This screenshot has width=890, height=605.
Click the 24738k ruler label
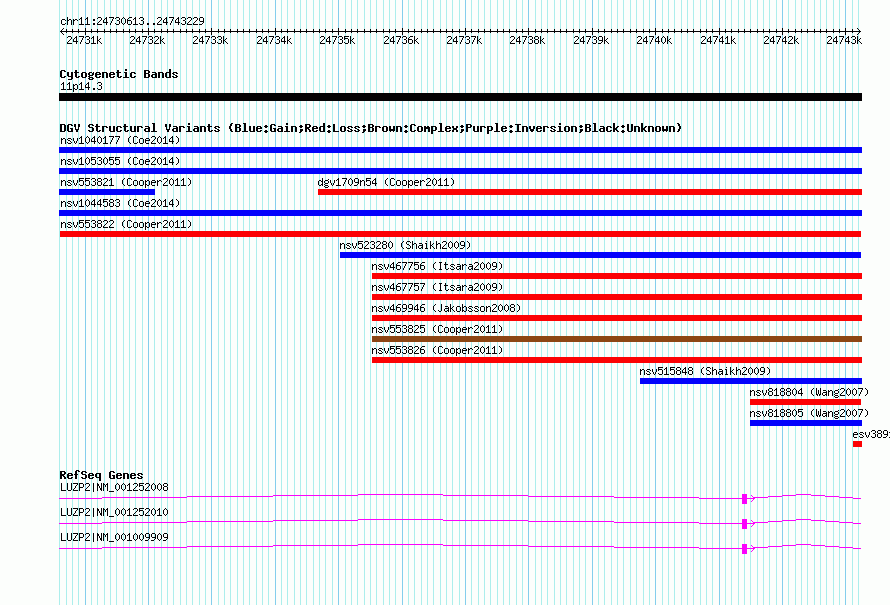tap(527, 40)
